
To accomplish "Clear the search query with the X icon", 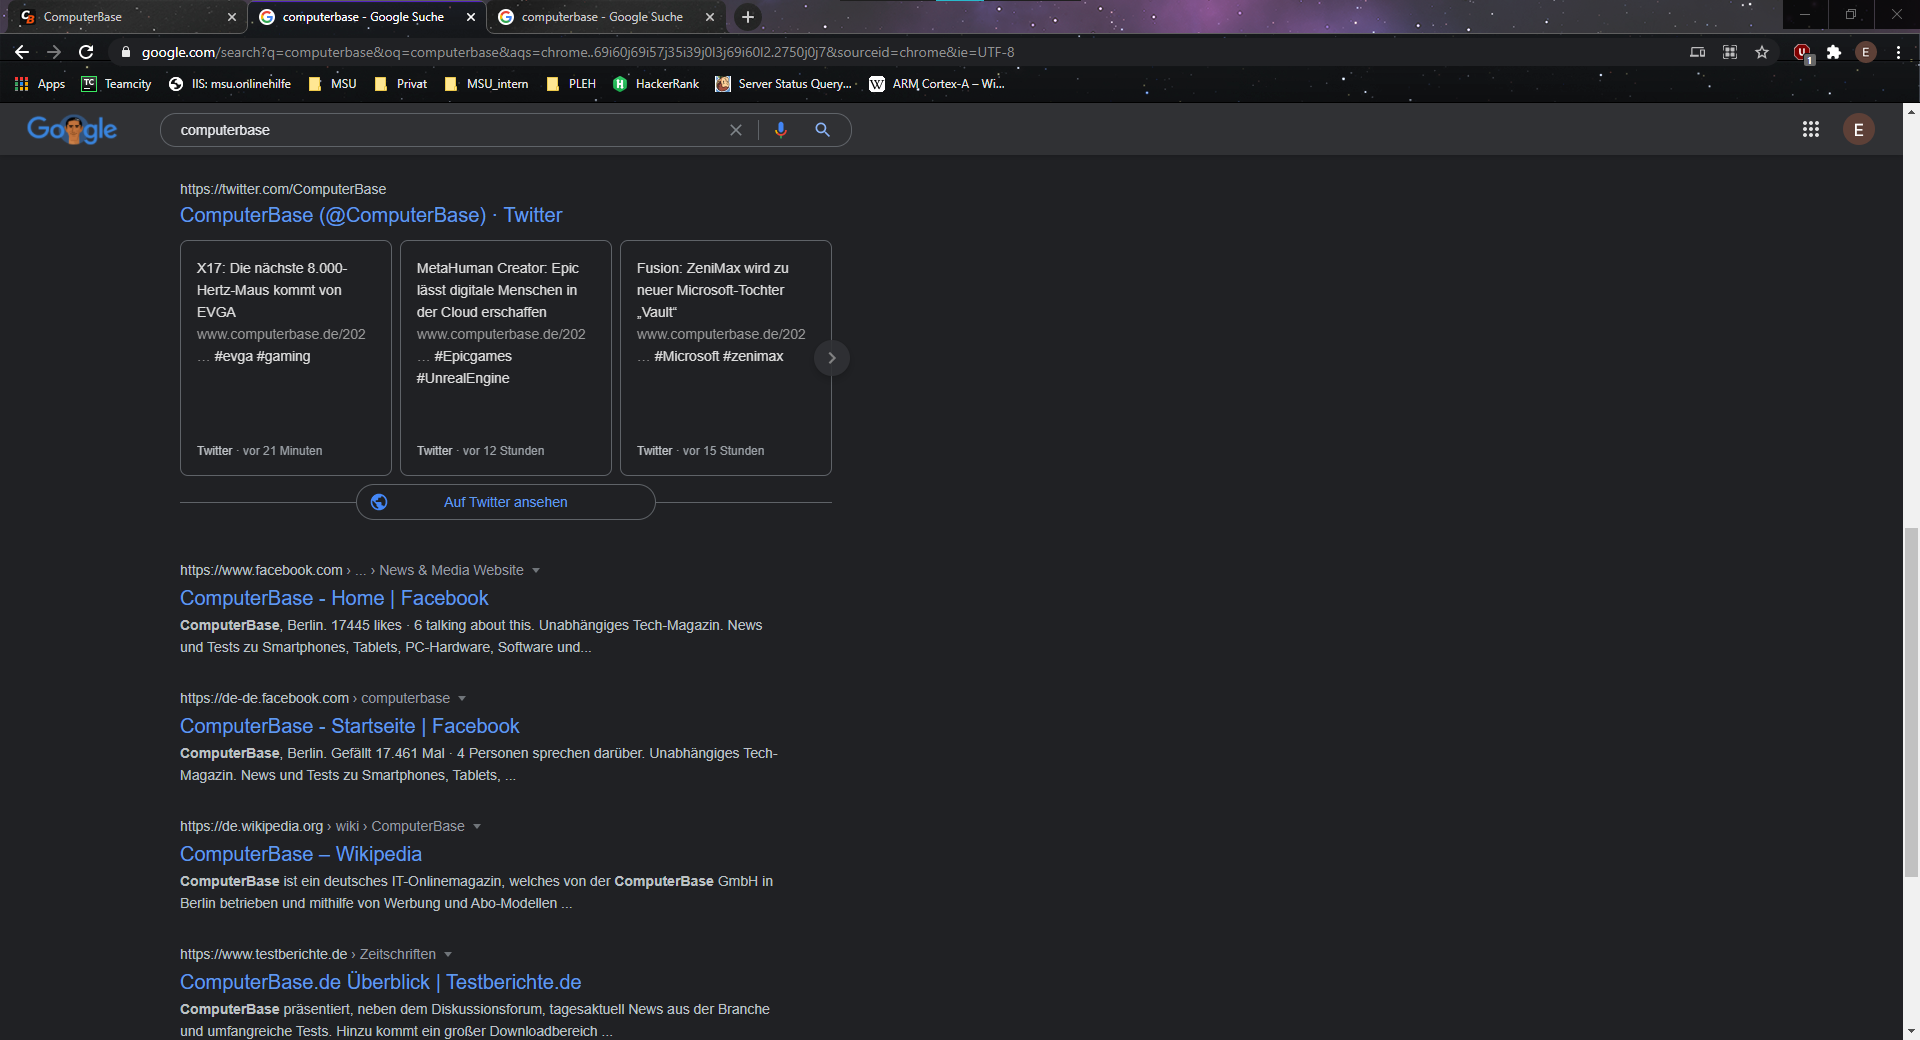I will tap(736, 130).
